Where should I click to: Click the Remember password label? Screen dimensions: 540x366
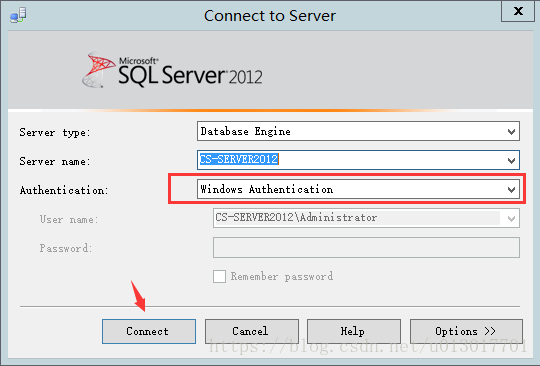pyautogui.click(x=282, y=276)
